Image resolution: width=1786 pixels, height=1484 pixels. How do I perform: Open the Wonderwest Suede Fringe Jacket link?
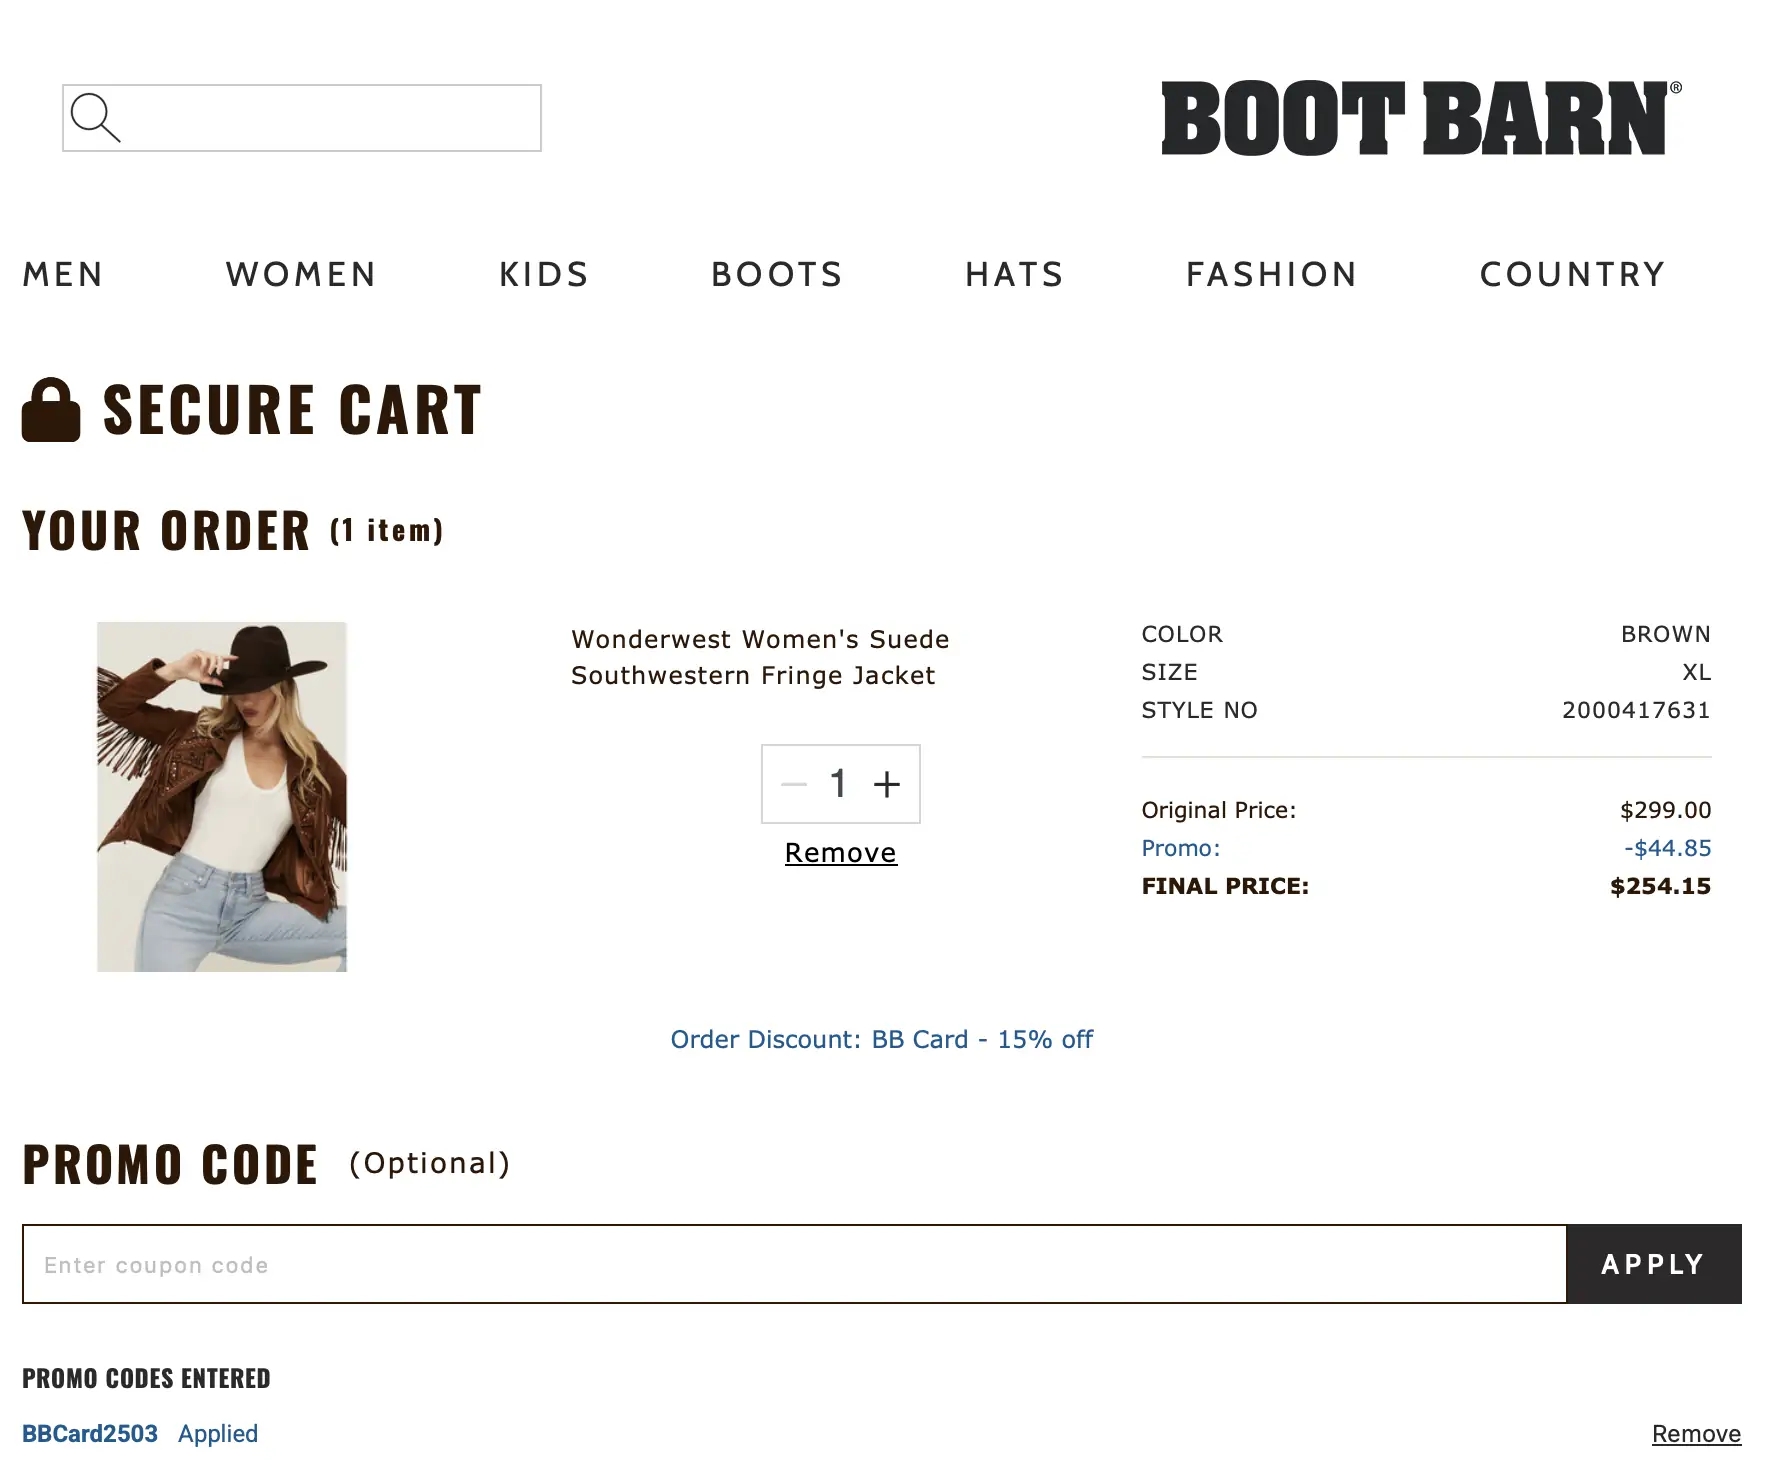[x=760, y=657]
